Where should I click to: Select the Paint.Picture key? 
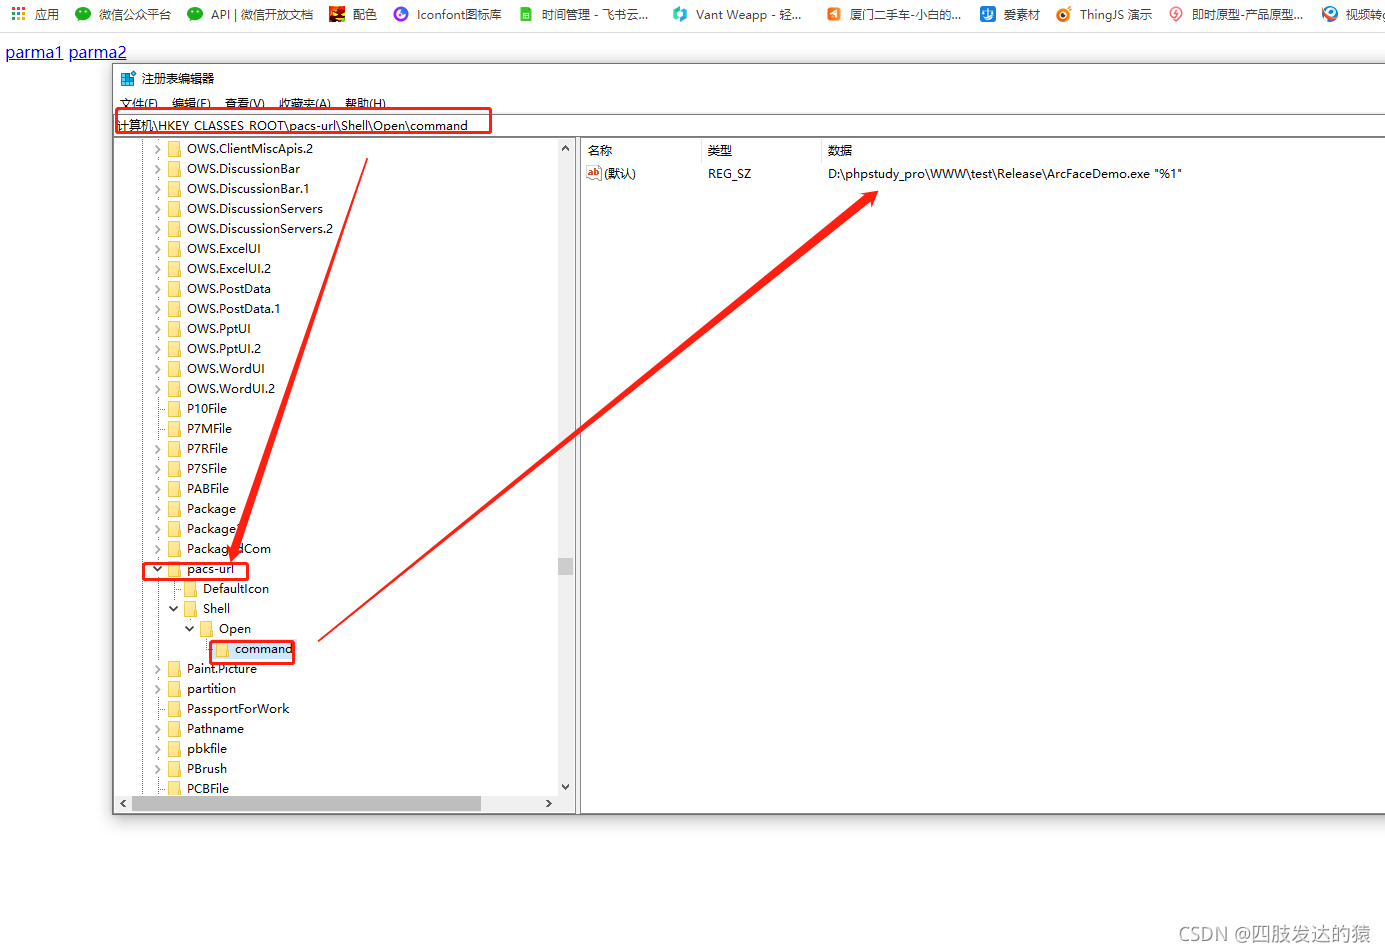222,669
